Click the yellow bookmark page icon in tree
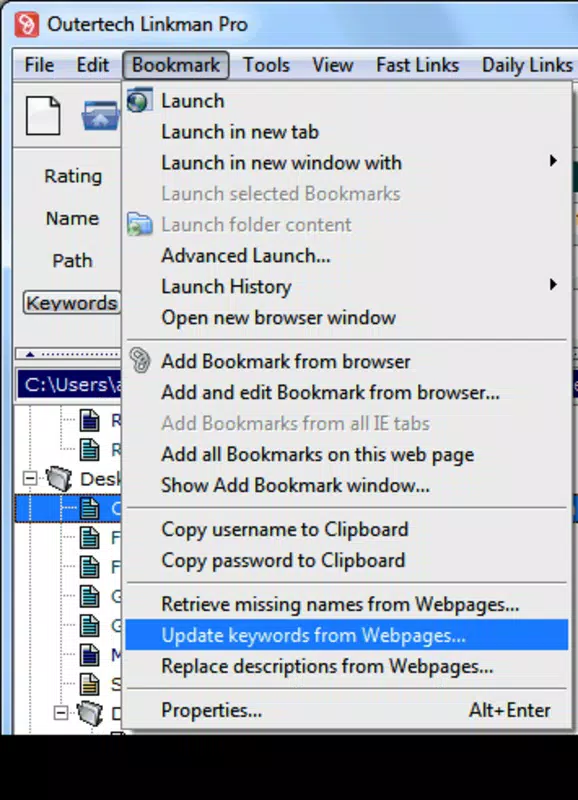578x800 pixels. (x=90, y=684)
